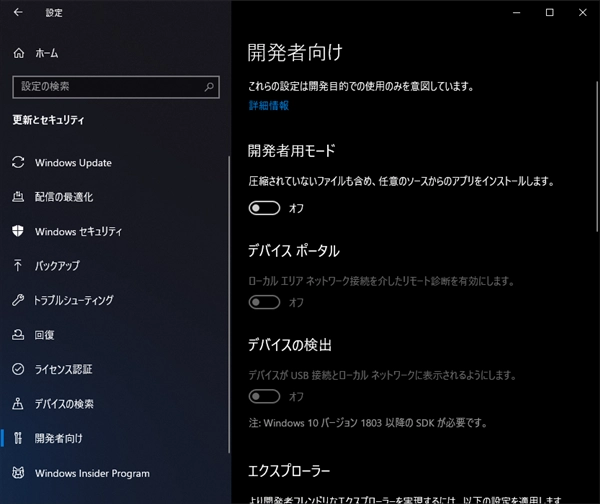Toggle the デバイスの検出 switch
Image resolution: width=600 pixels, height=504 pixels.
coord(264,396)
